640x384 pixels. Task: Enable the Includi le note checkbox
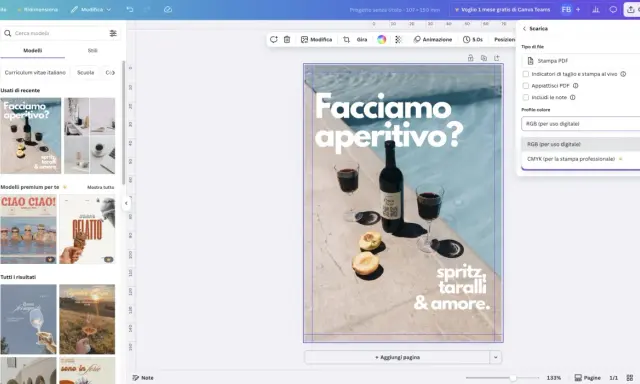tap(526, 98)
